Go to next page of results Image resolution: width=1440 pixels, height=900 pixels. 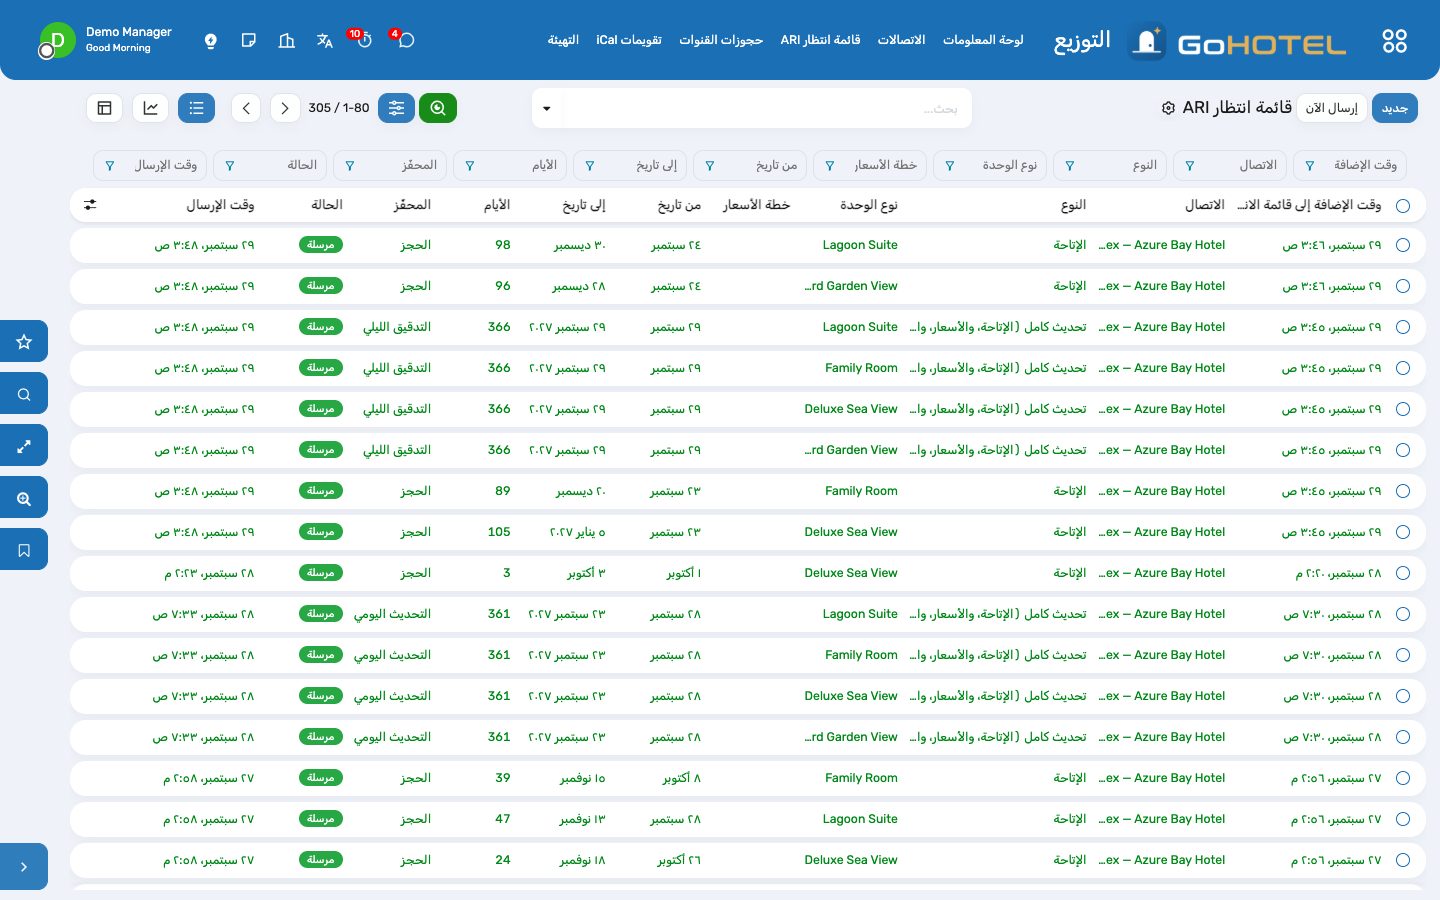click(285, 108)
